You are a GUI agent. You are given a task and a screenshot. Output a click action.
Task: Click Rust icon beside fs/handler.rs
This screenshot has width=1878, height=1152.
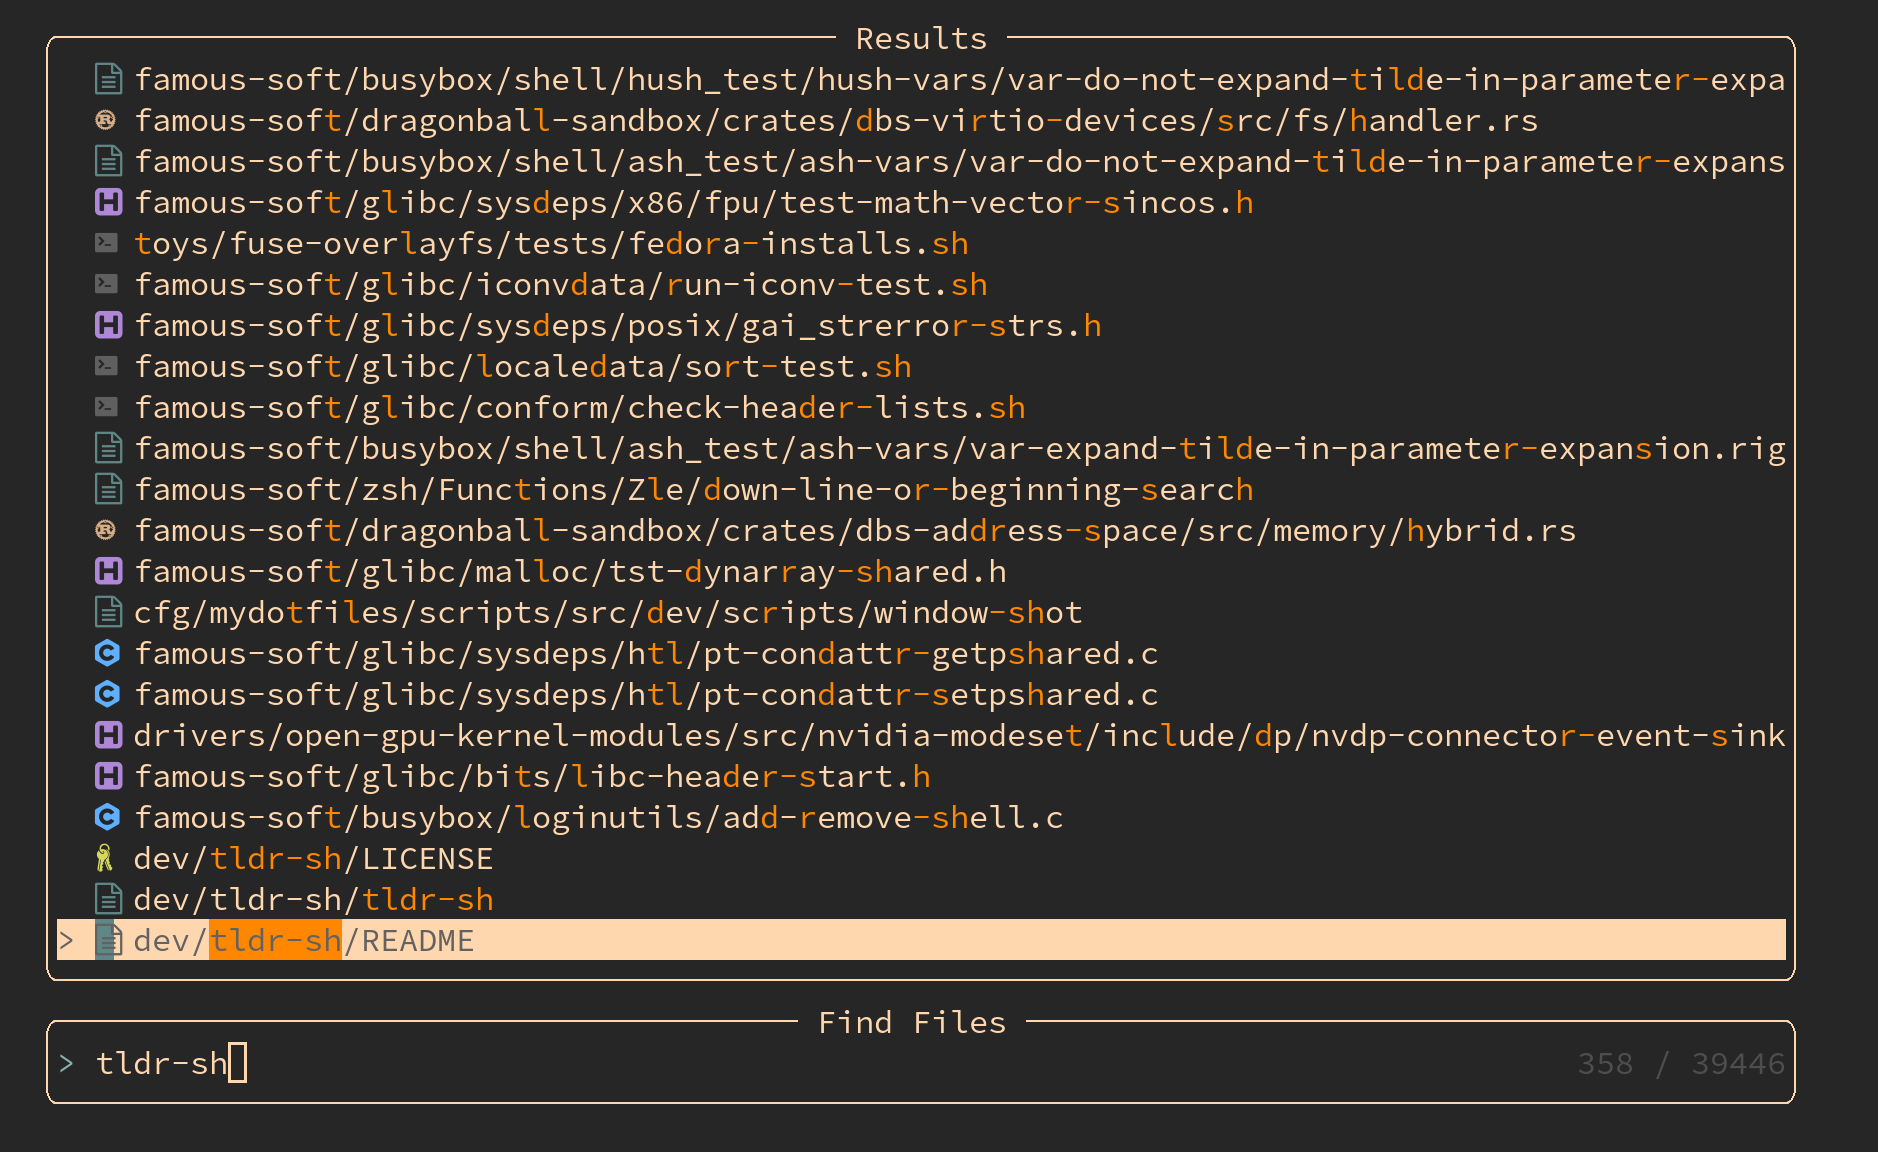pos(106,120)
